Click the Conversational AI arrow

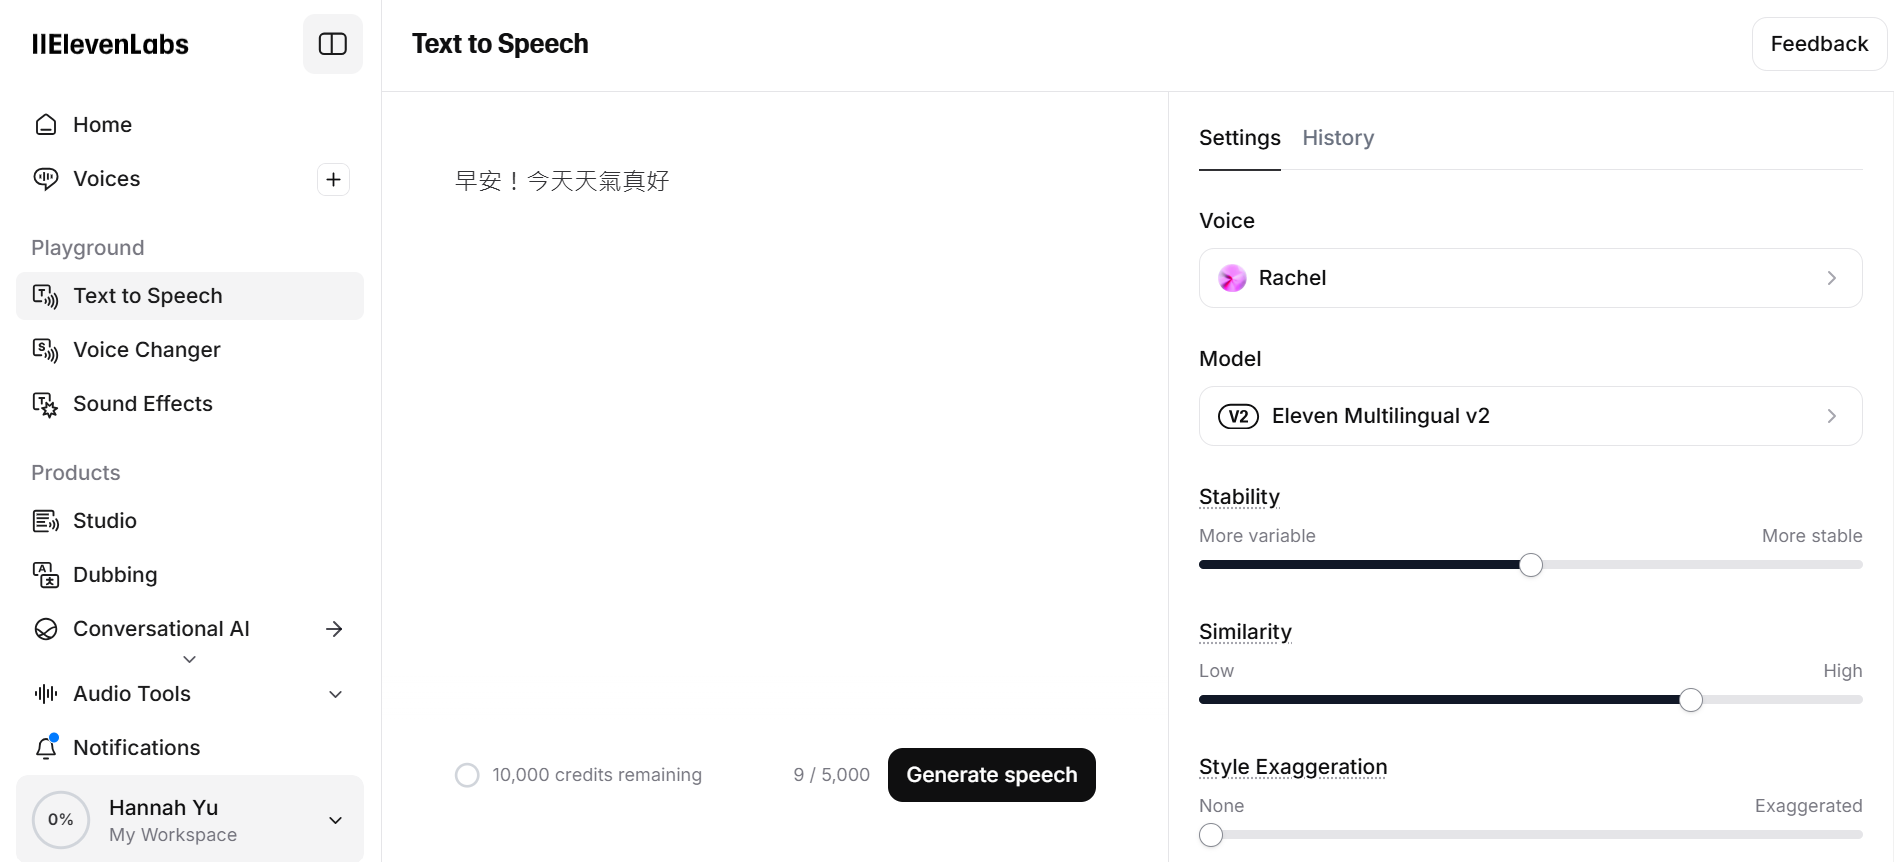[335, 629]
